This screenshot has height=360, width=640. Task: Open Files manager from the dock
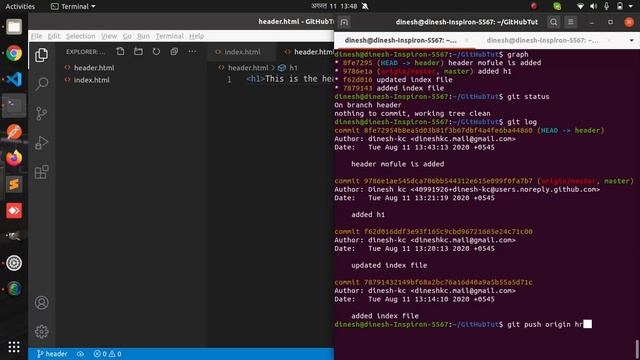click(14, 27)
